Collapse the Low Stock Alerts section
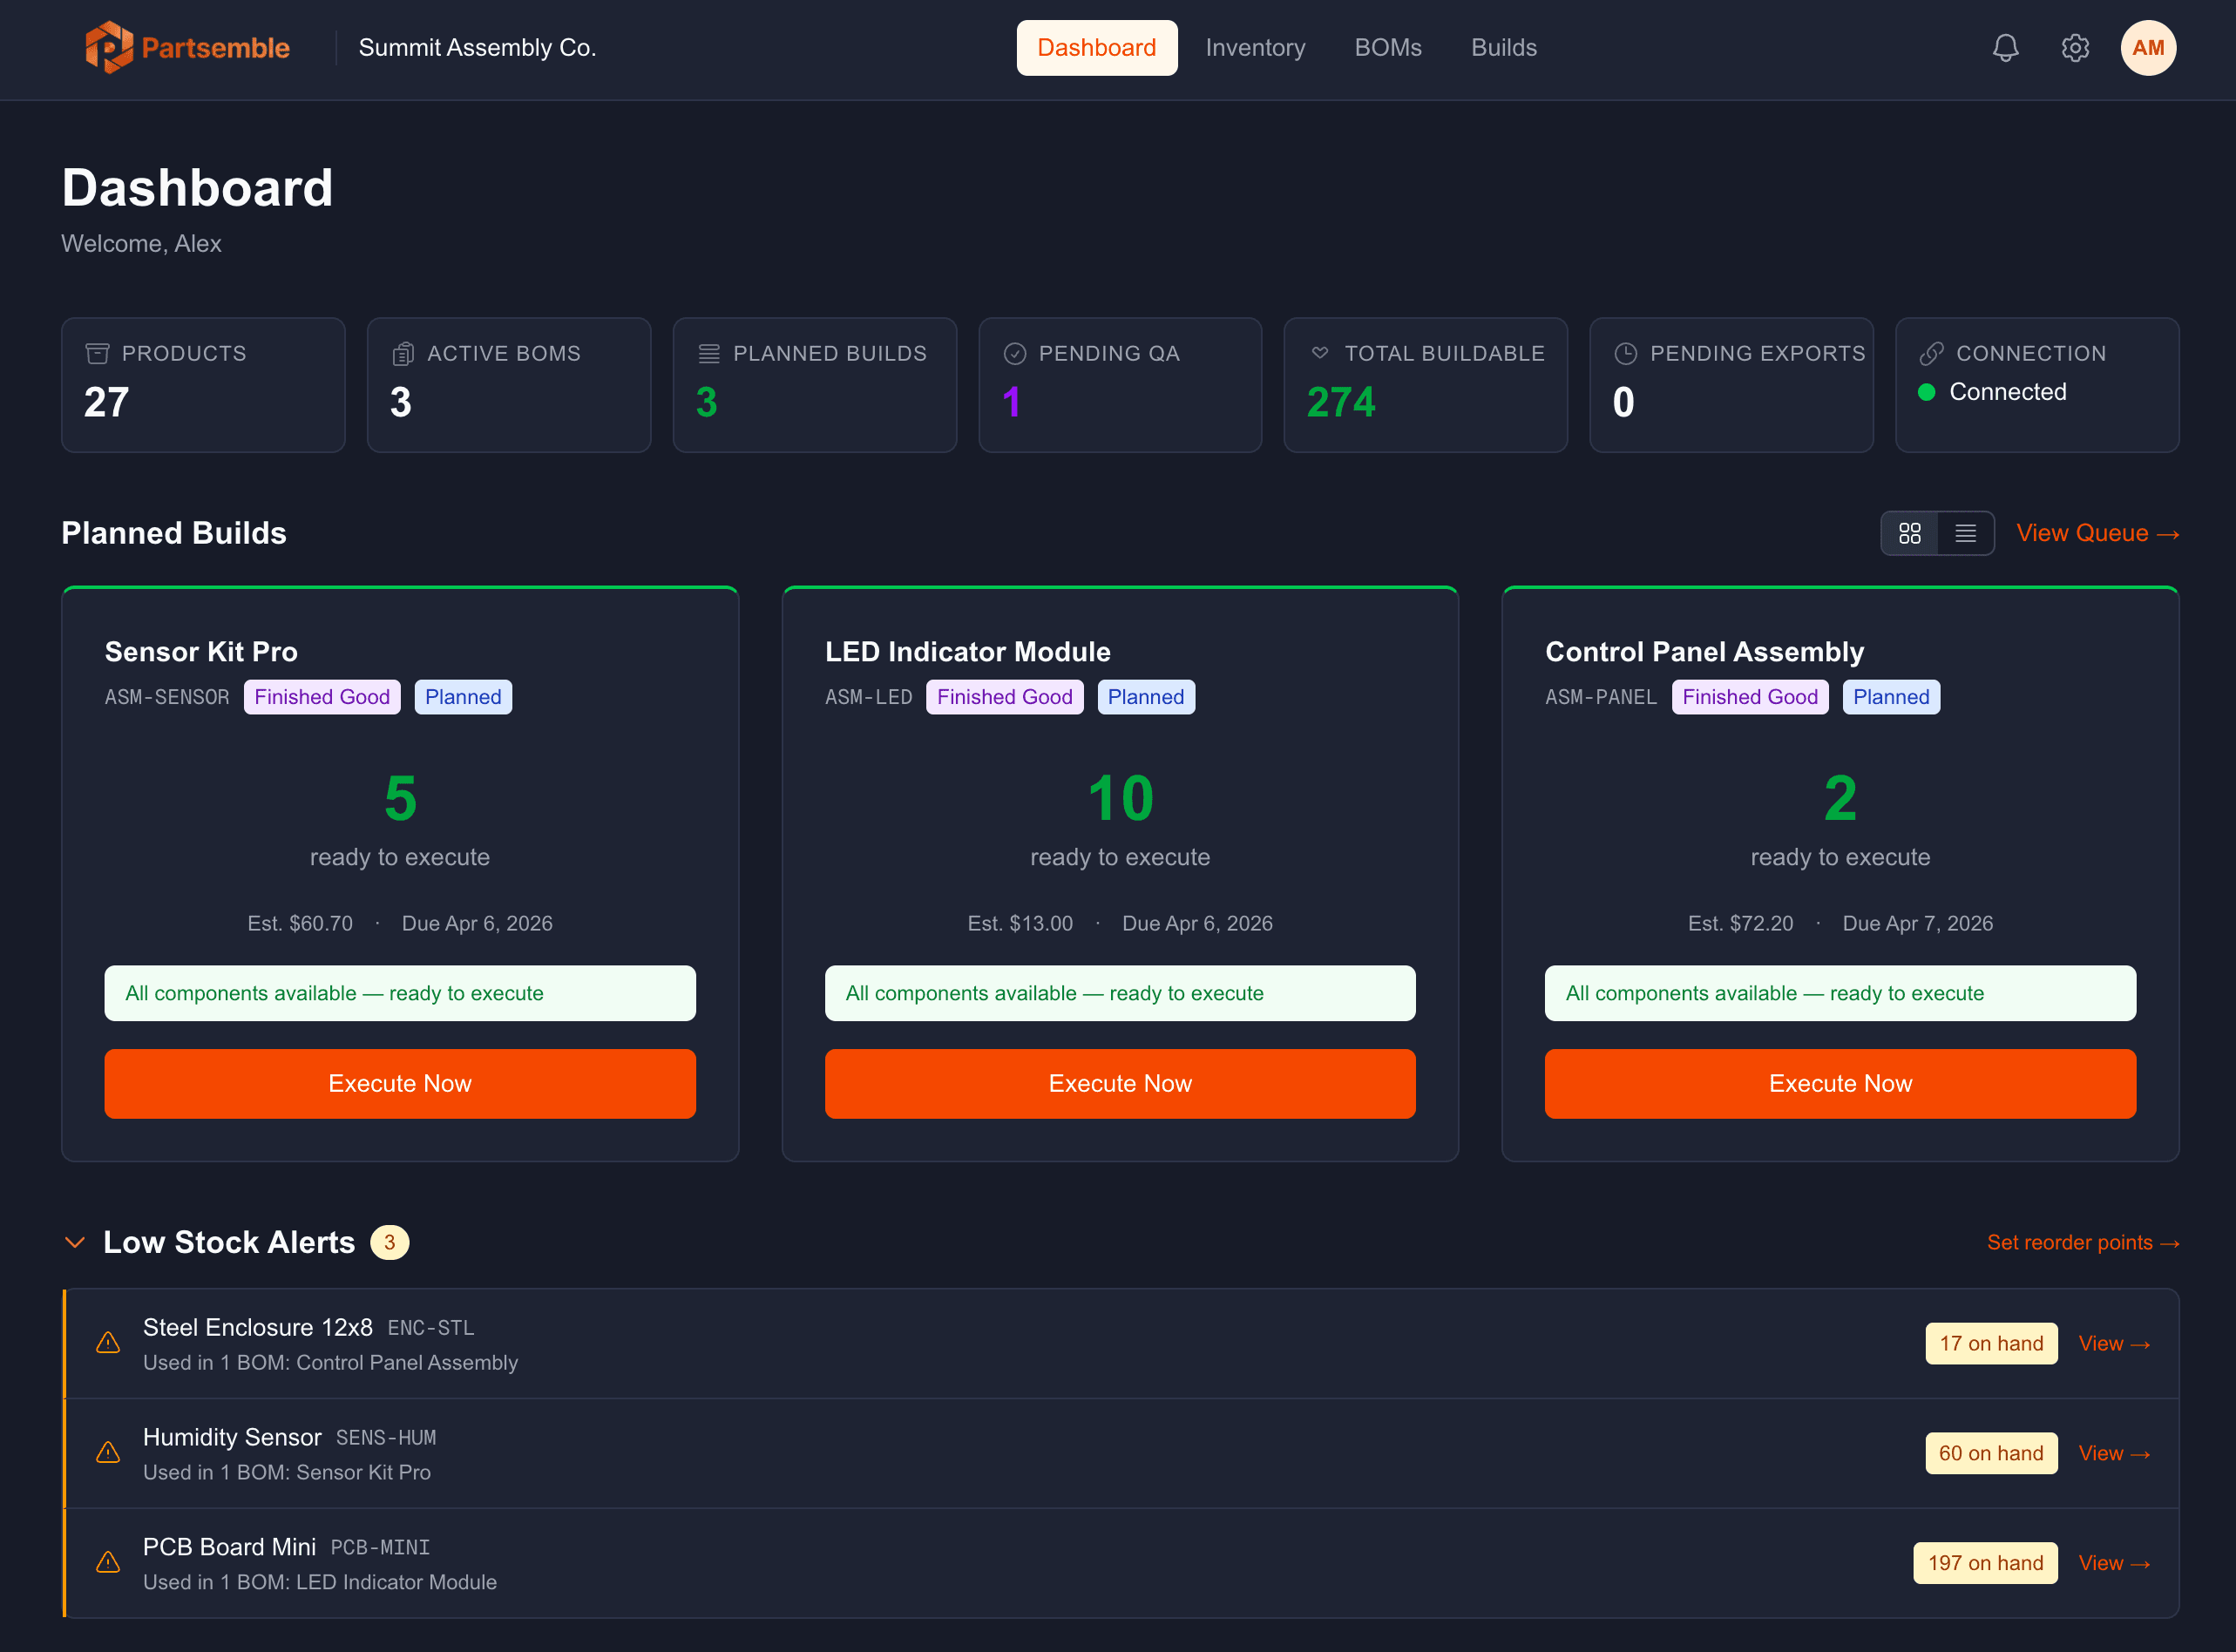This screenshot has width=2236, height=1652. coord(75,1242)
